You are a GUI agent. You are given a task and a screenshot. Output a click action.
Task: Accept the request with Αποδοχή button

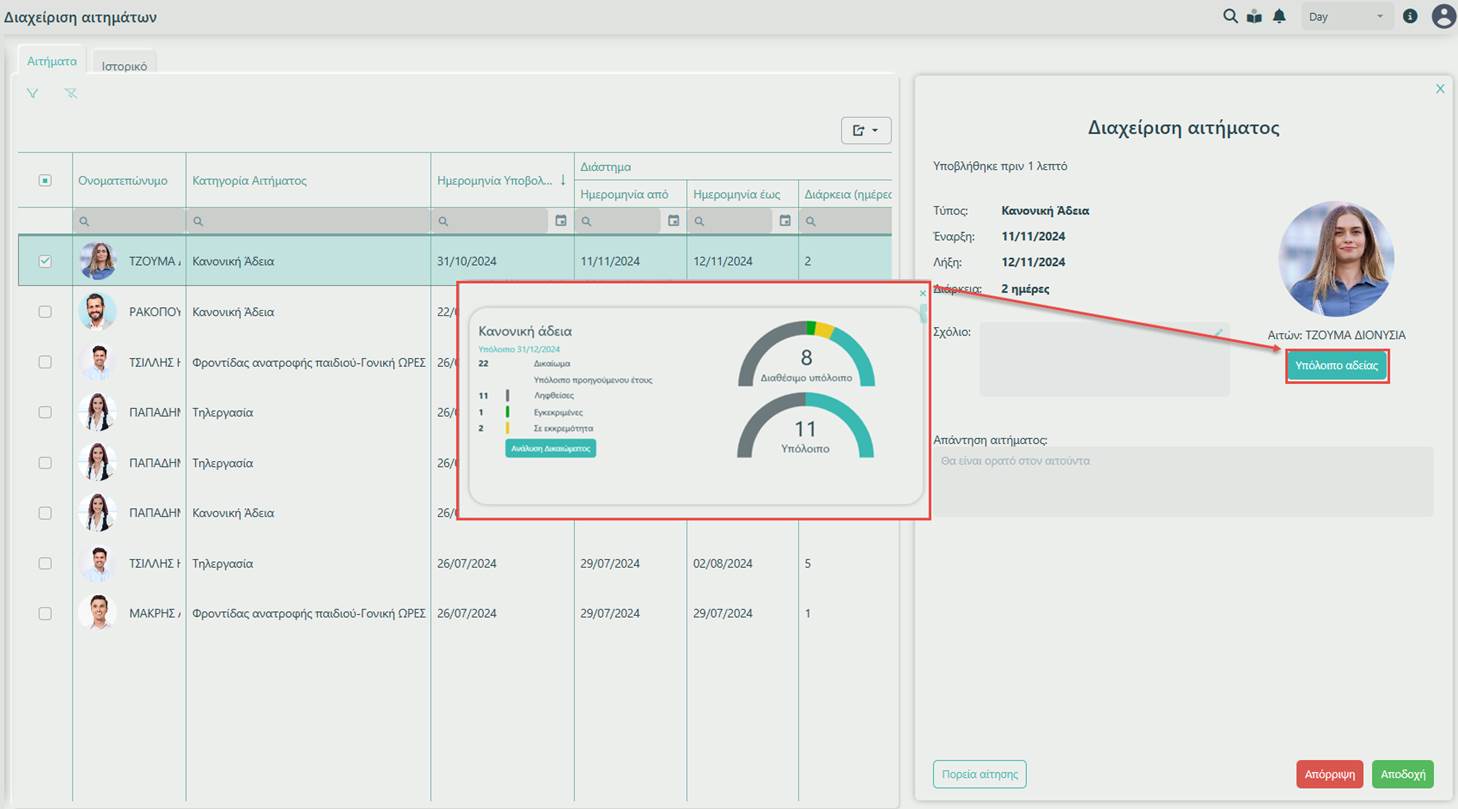pos(1403,774)
